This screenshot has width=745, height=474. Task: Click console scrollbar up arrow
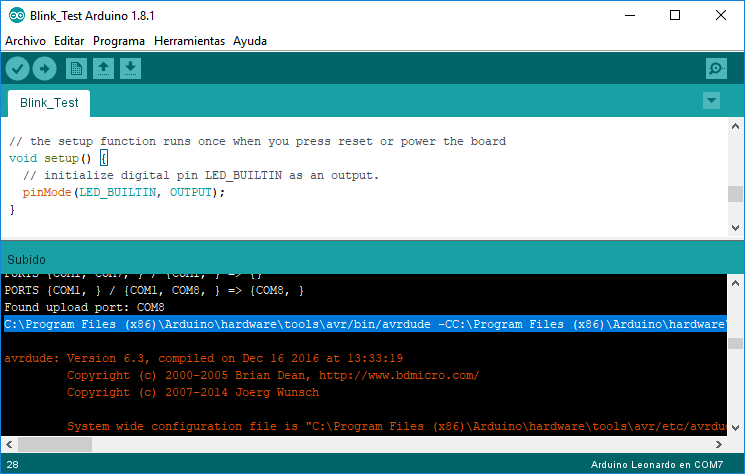pos(735,284)
